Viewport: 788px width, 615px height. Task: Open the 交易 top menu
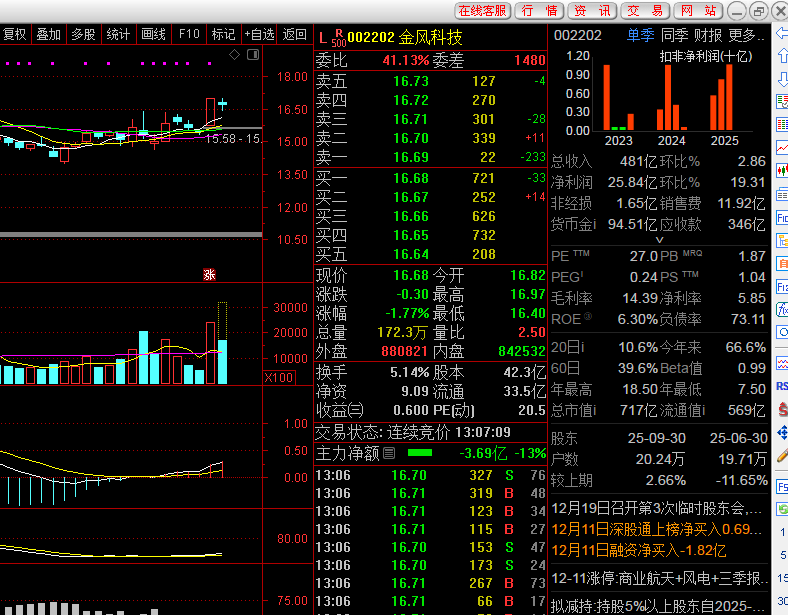[645, 11]
